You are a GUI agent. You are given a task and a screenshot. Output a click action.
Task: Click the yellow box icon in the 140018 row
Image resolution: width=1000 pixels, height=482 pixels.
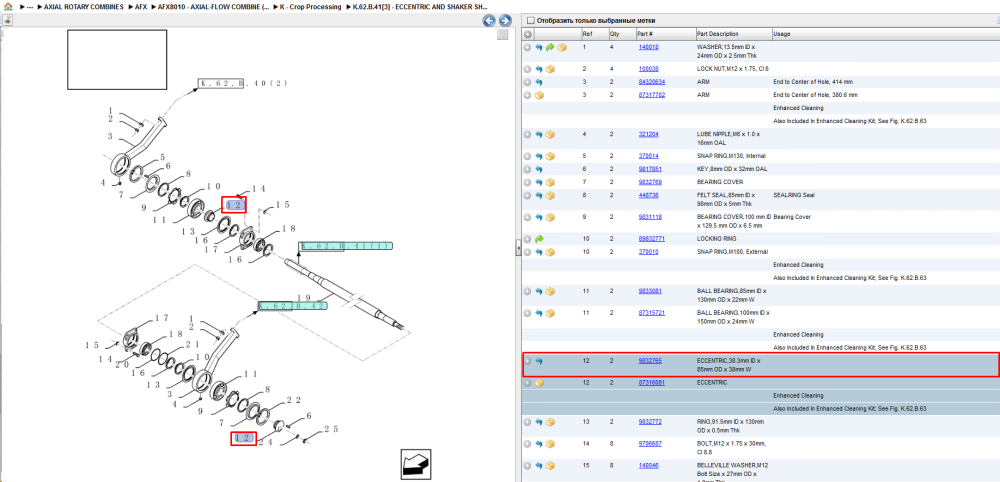[x=562, y=47]
